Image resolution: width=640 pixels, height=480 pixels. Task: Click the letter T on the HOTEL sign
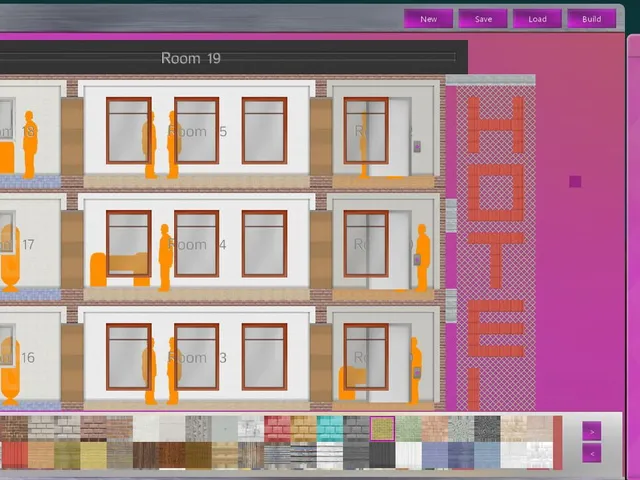point(496,260)
